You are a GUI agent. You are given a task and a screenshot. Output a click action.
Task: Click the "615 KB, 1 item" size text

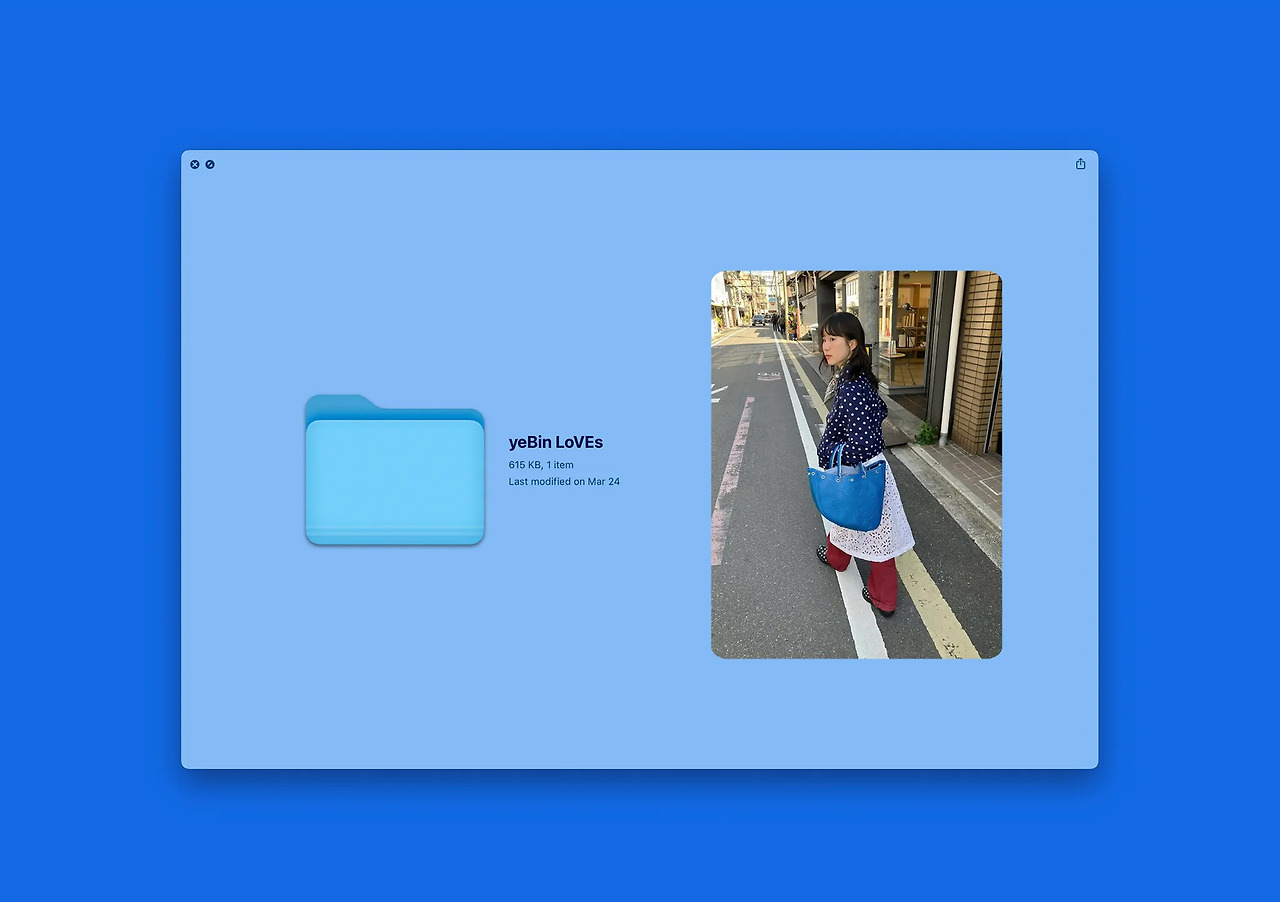(541, 465)
